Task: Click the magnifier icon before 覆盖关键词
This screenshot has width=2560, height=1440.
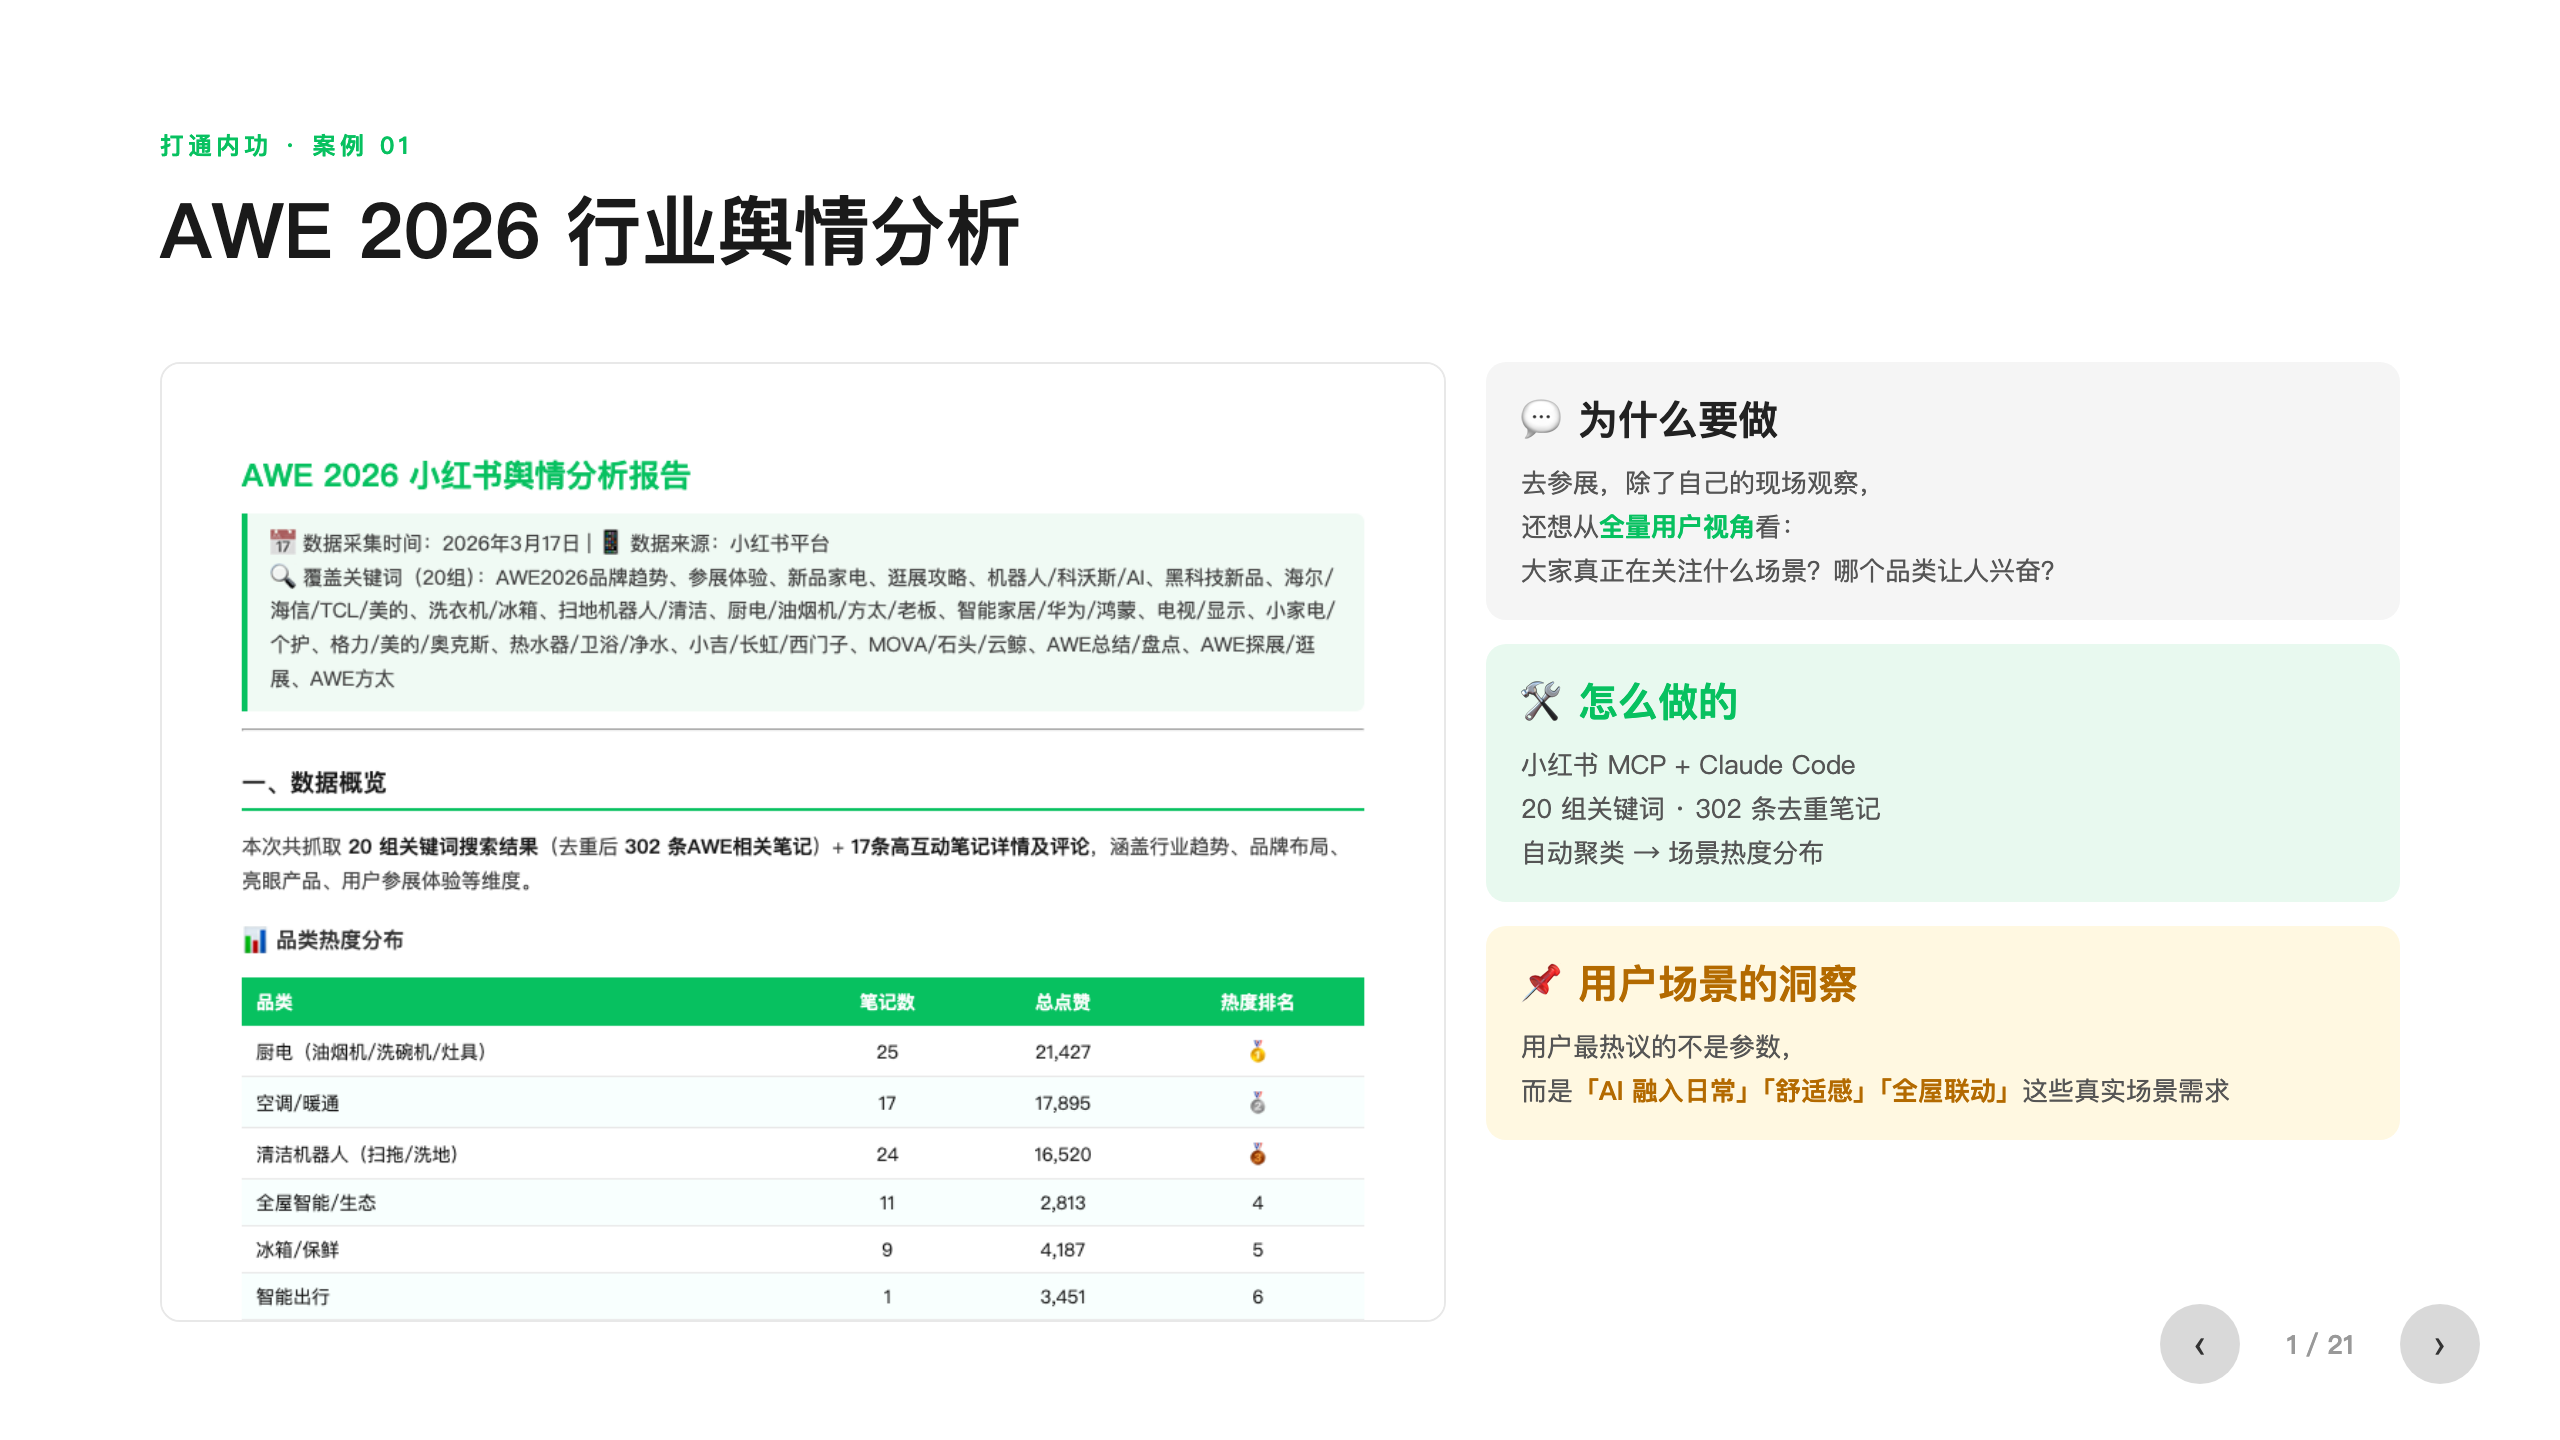Action: (x=282, y=576)
